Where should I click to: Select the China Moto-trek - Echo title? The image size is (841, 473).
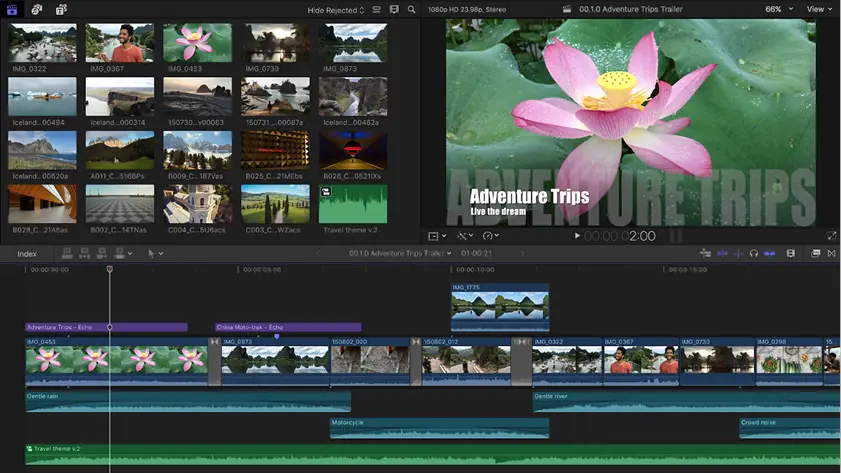288,327
